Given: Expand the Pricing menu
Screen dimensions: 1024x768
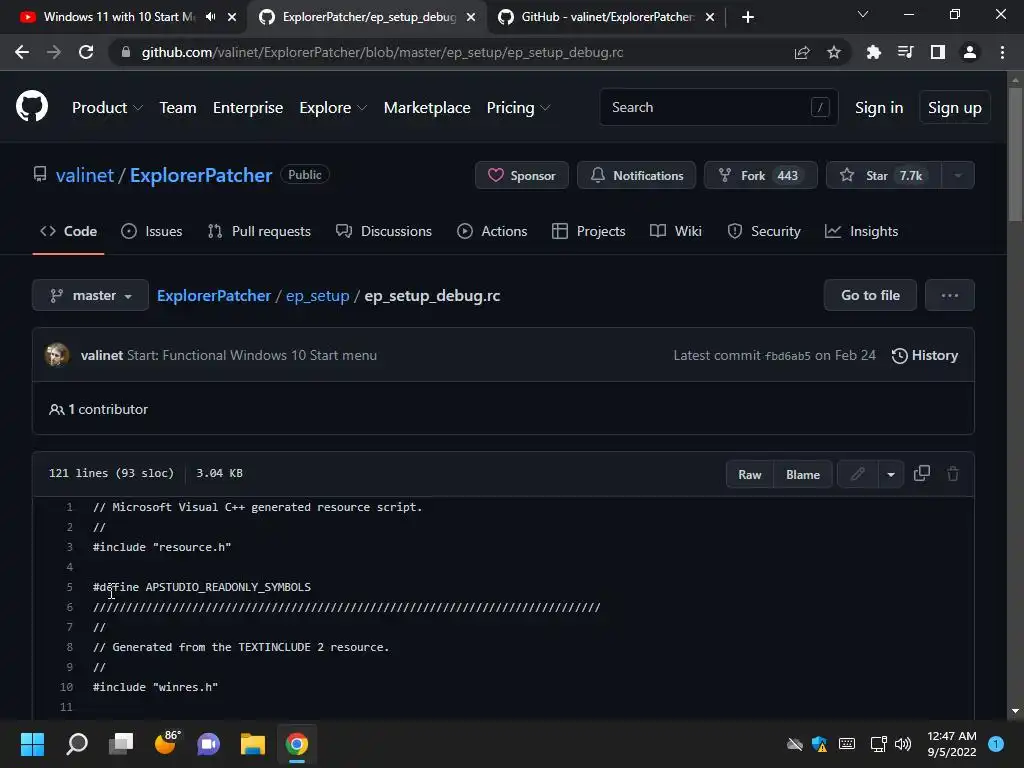Looking at the screenshot, I should 518,108.
